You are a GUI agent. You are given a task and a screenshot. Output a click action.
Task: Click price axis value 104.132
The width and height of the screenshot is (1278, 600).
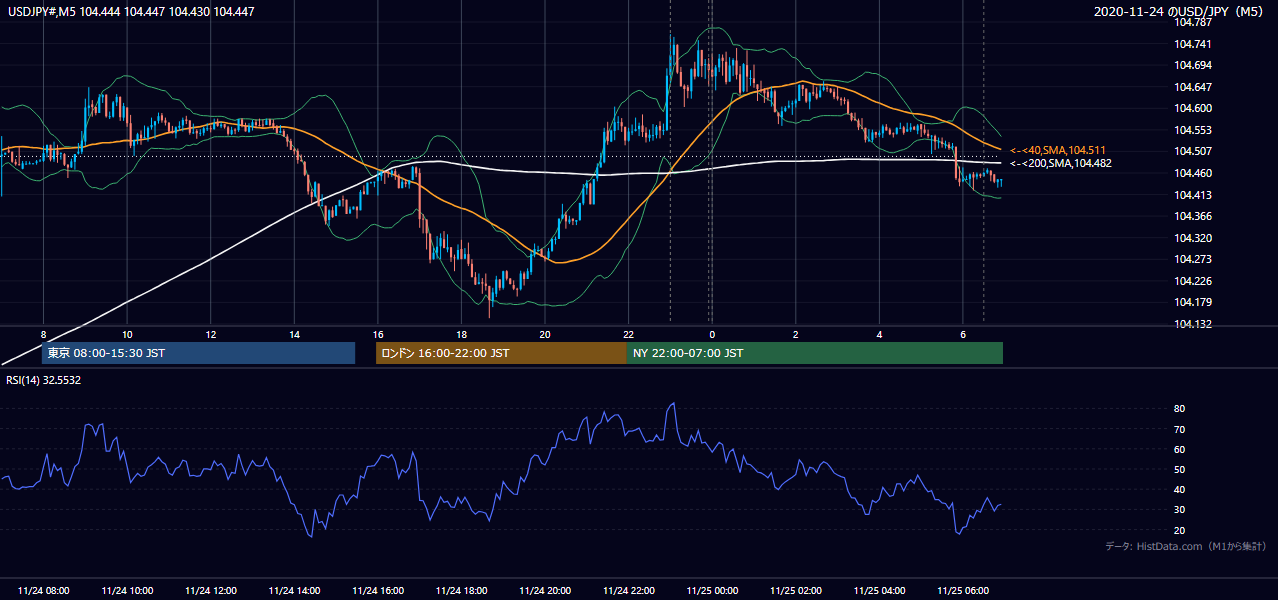[x=1193, y=324]
